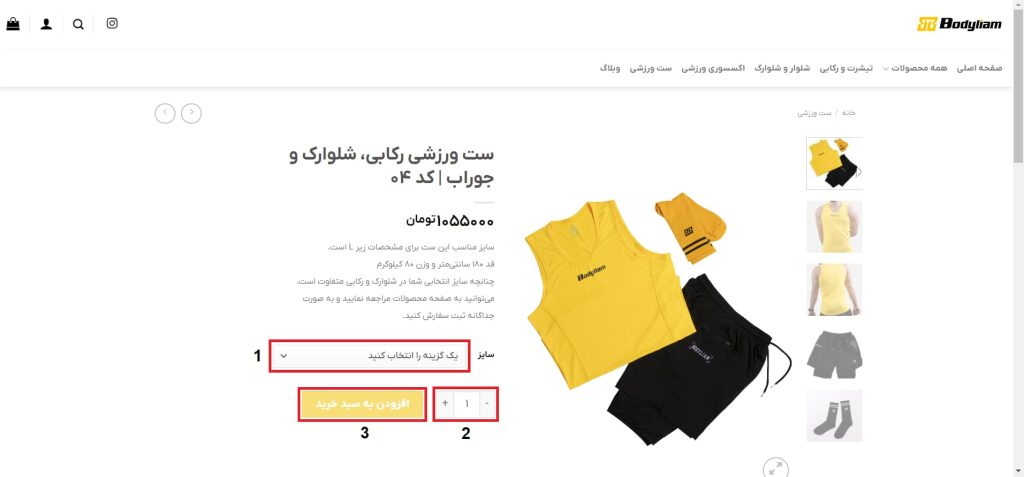The height and width of the screenshot is (477, 1024).
Task: Open the user account icon
Action: click(x=46, y=24)
